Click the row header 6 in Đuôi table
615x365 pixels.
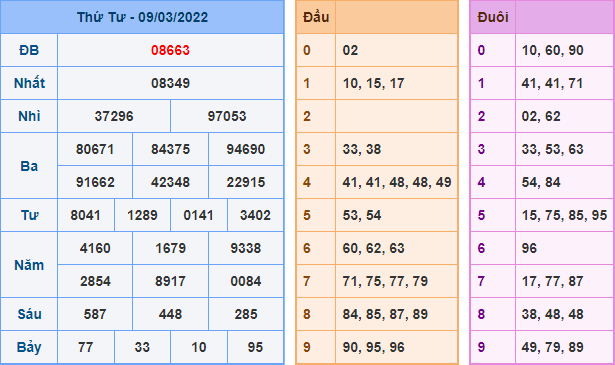pyautogui.click(x=481, y=248)
